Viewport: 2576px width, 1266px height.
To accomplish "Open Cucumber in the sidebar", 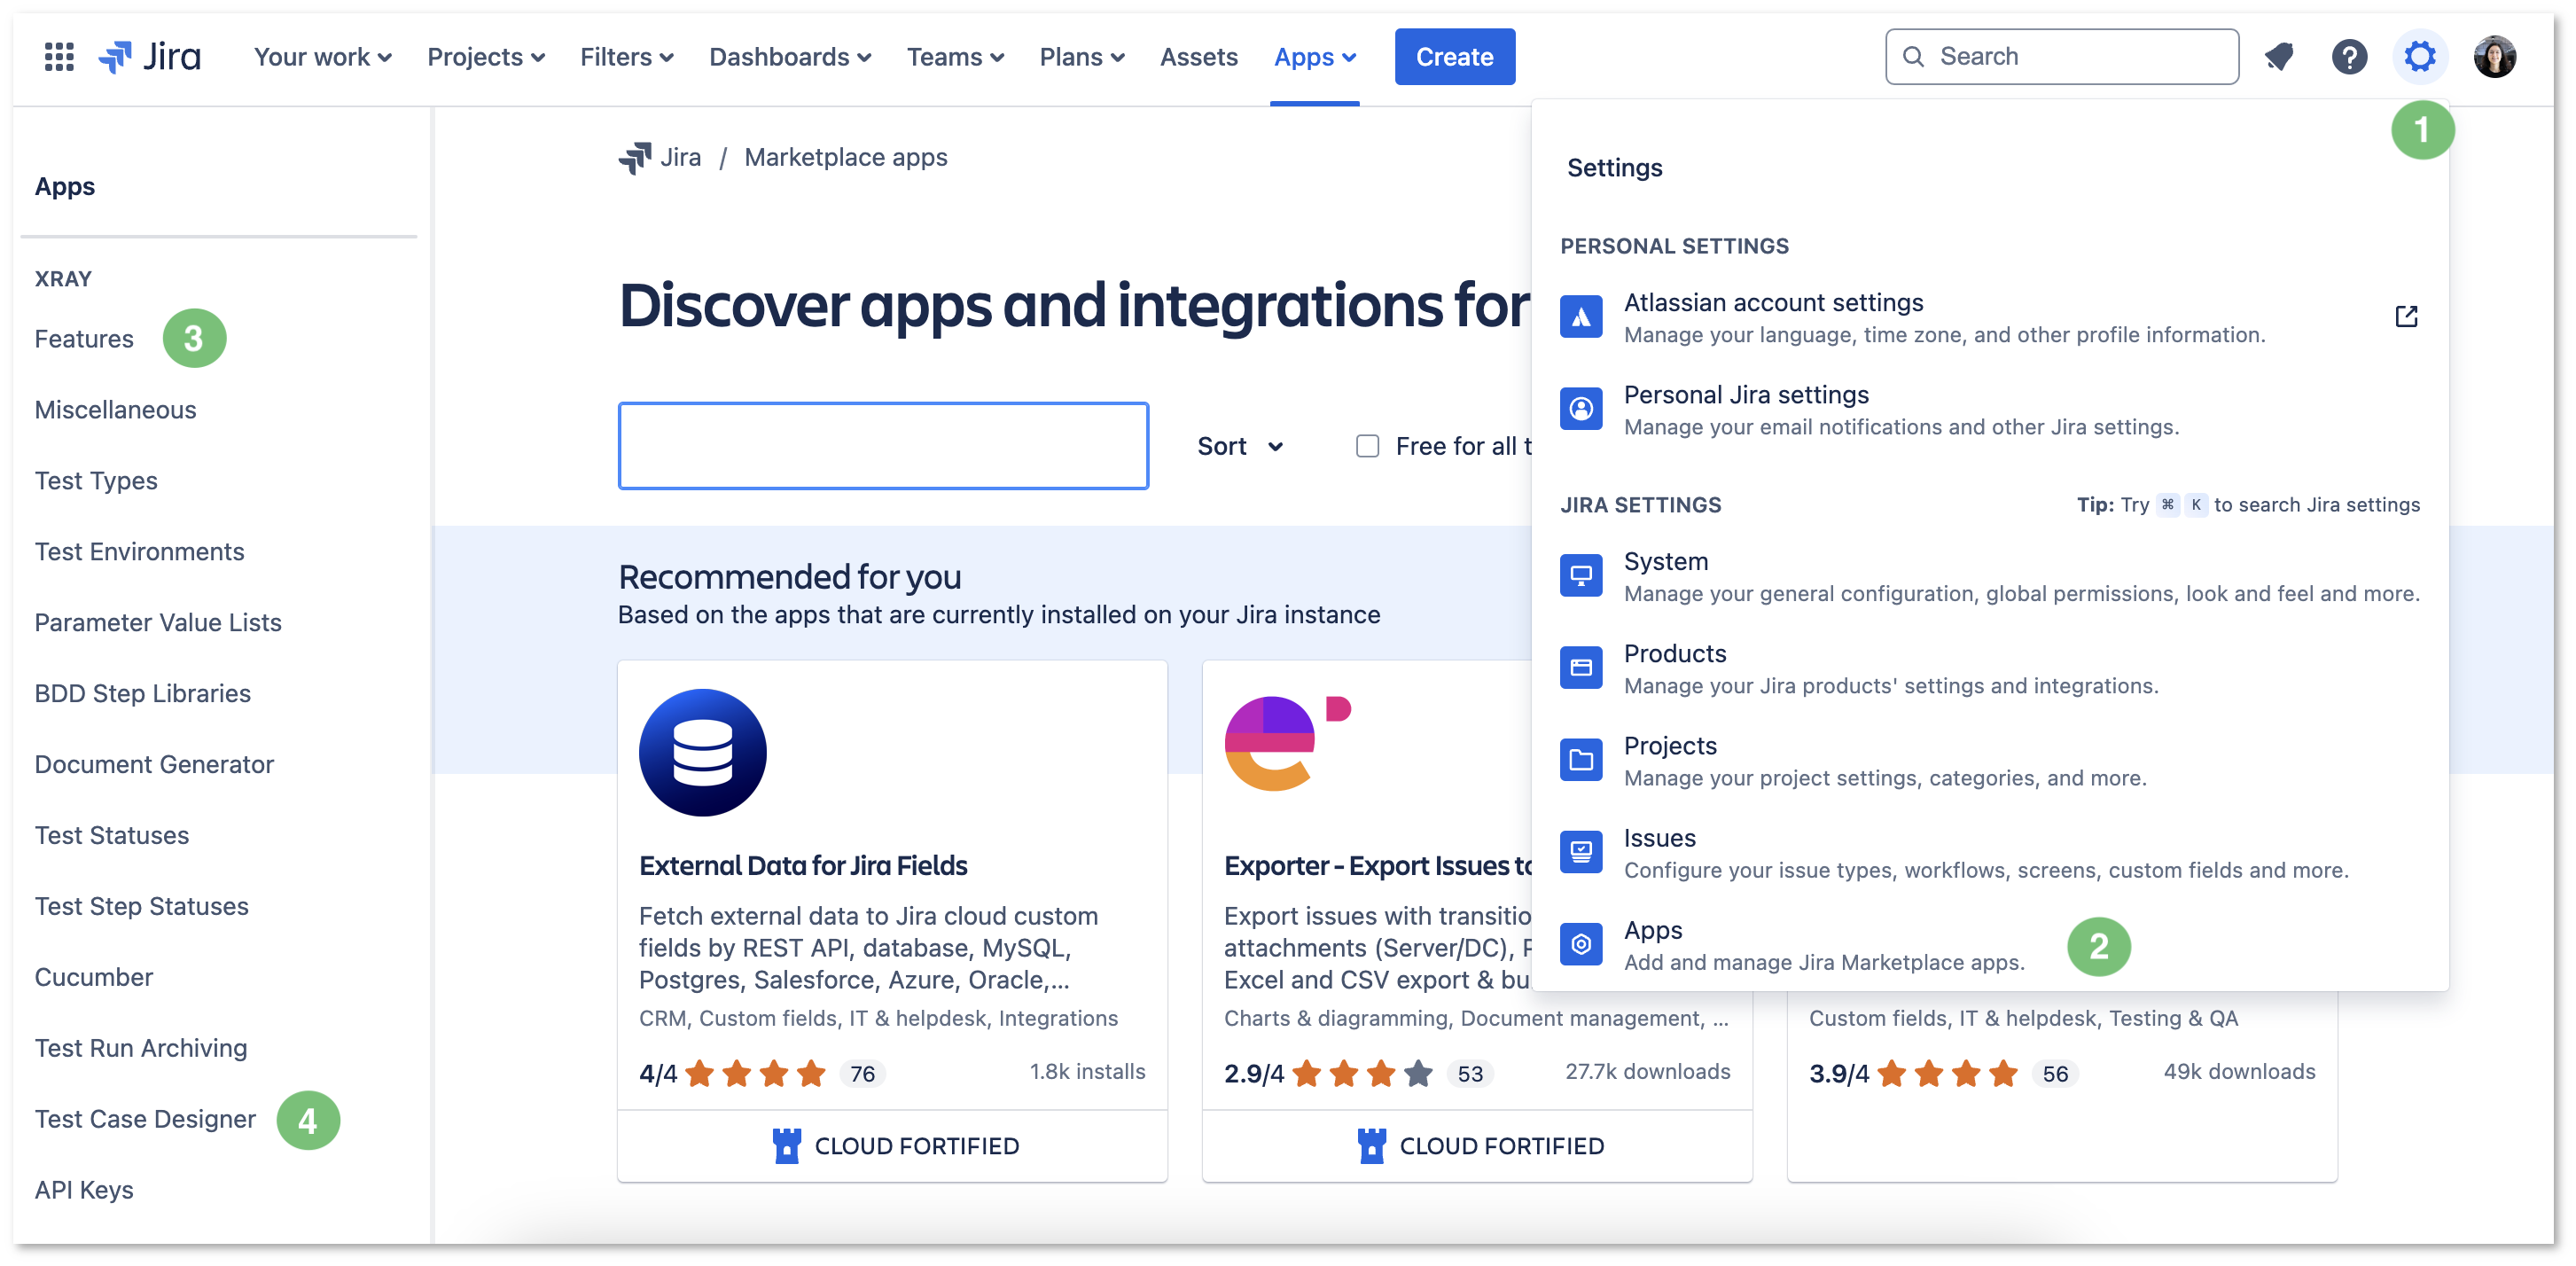I will (94, 978).
